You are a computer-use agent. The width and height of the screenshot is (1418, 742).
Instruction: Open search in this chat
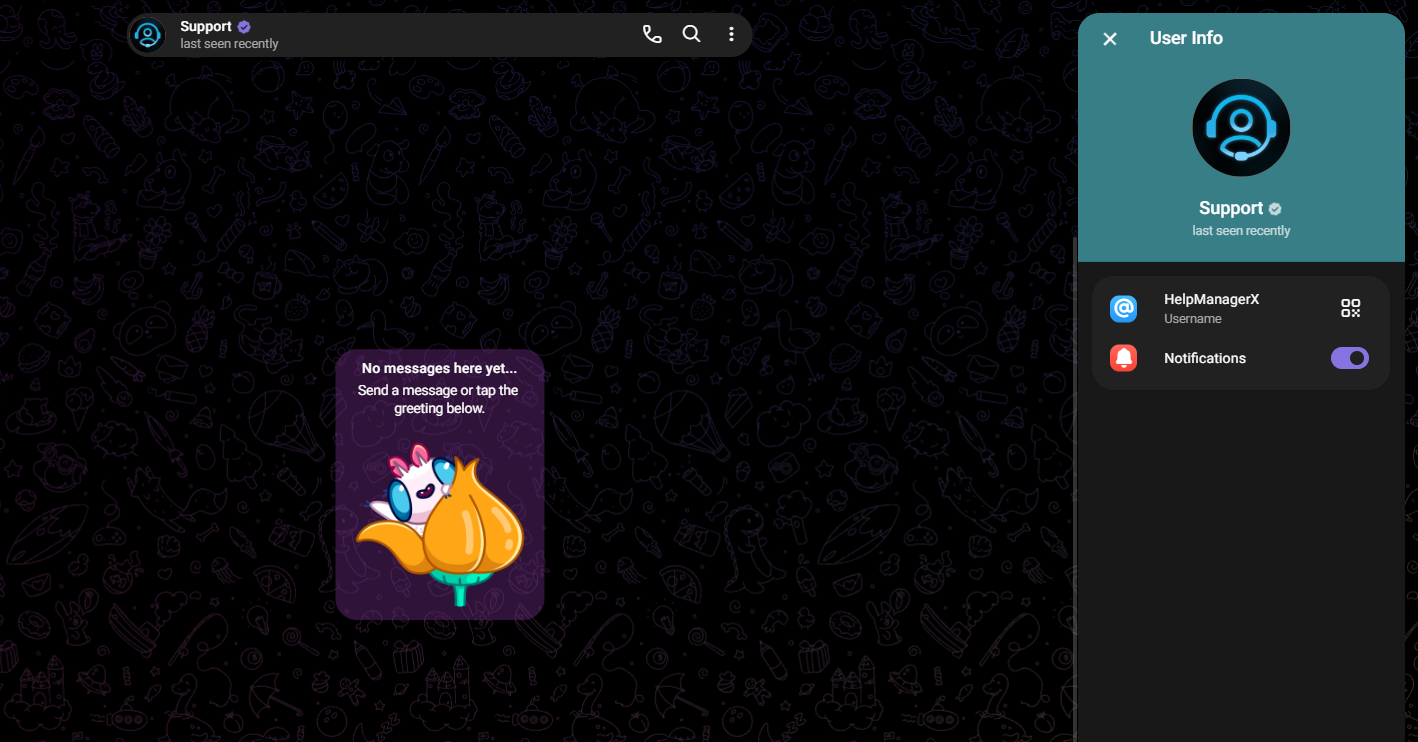point(691,34)
